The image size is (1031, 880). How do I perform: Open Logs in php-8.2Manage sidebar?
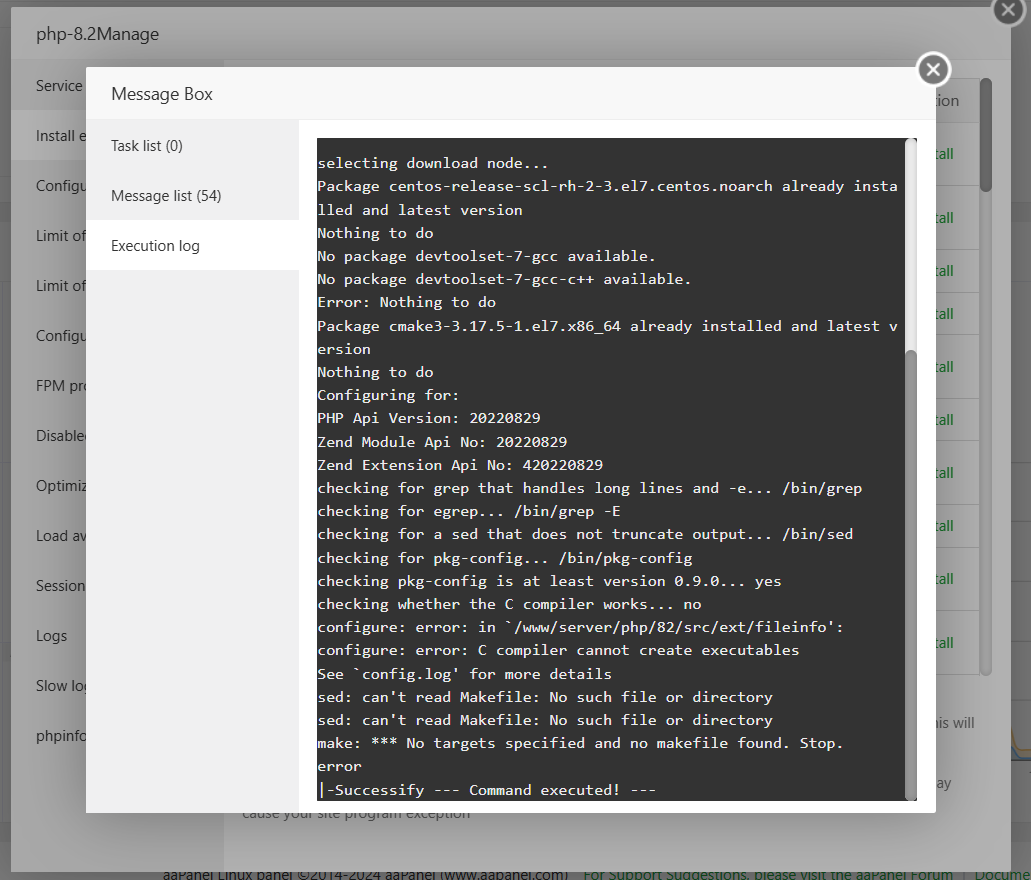pyautogui.click(x=51, y=635)
